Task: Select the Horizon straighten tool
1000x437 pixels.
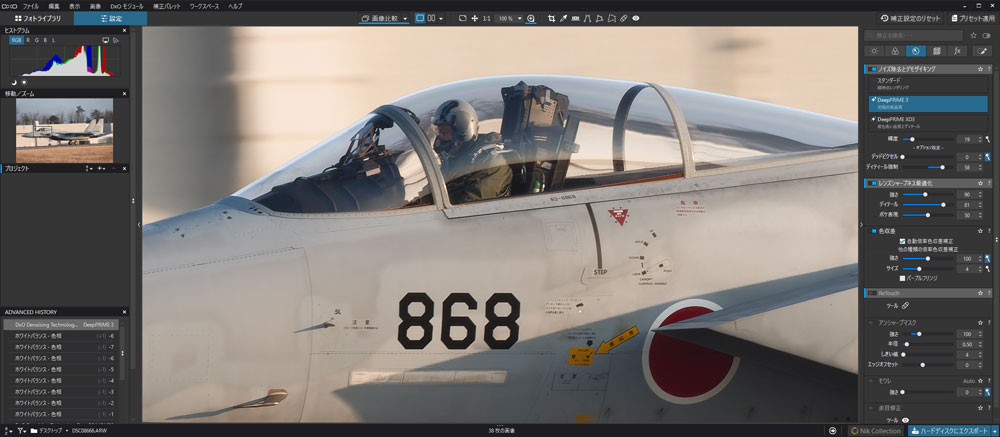Action: pos(579,18)
